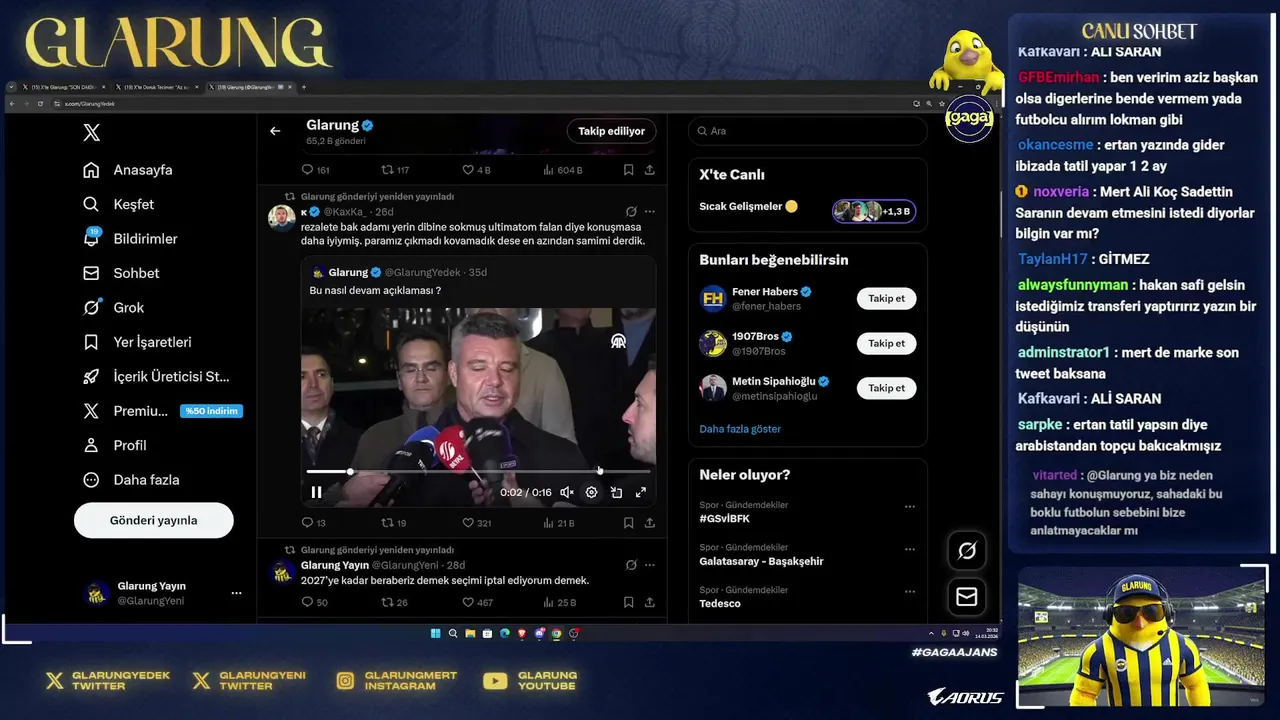Like the Glarung Yayın post with 467 likes
1280x720 pixels.
point(478,602)
